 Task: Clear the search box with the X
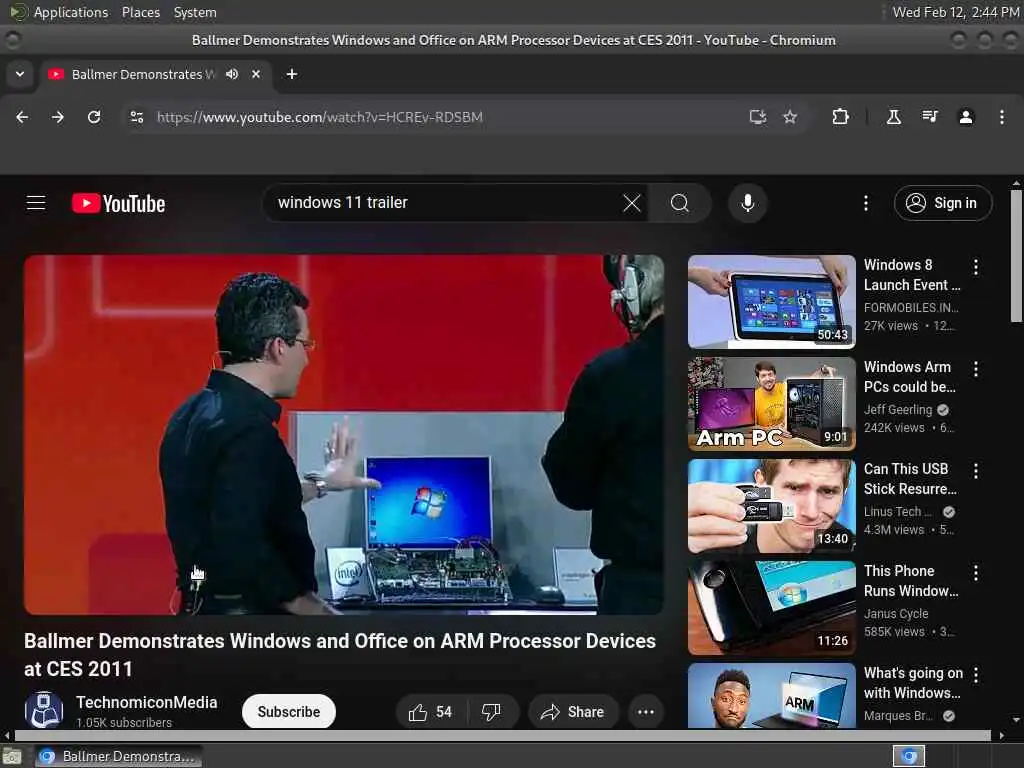pyautogui.click(x=632, y=203)
